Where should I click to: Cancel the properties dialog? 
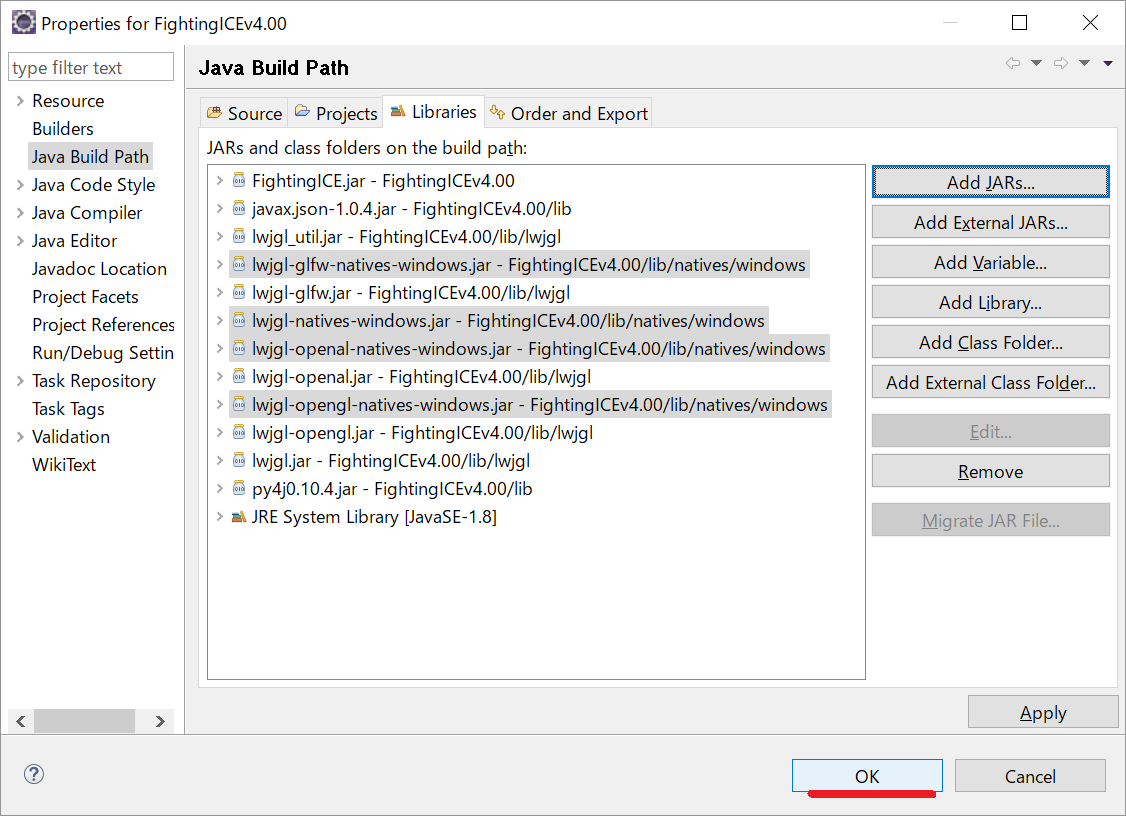(x=1030, y=776)
